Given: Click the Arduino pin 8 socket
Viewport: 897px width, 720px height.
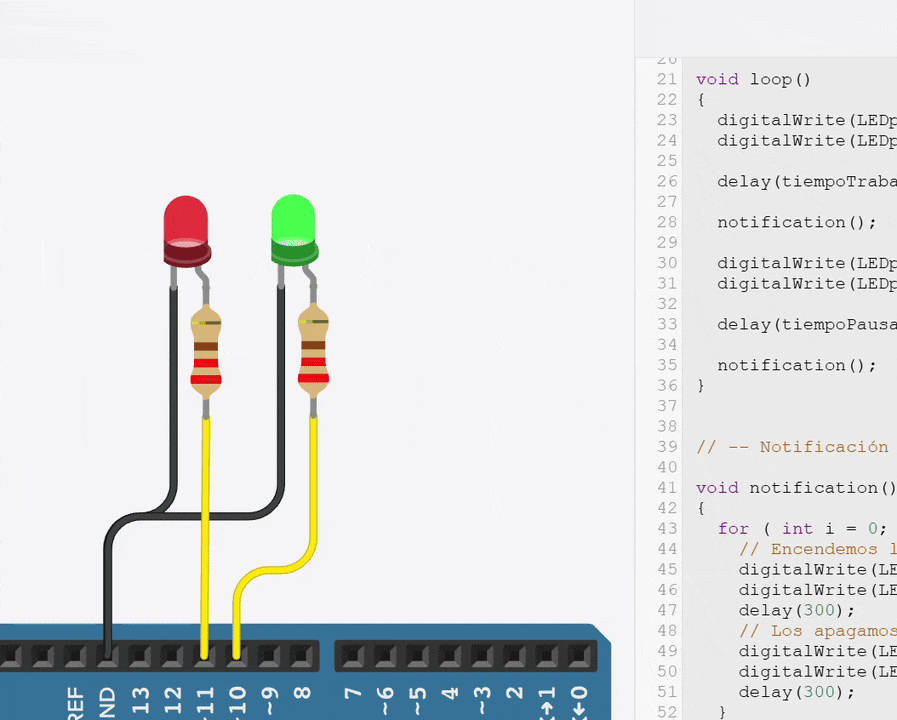Looking at the screenshot, I should [x=300, y=656].
